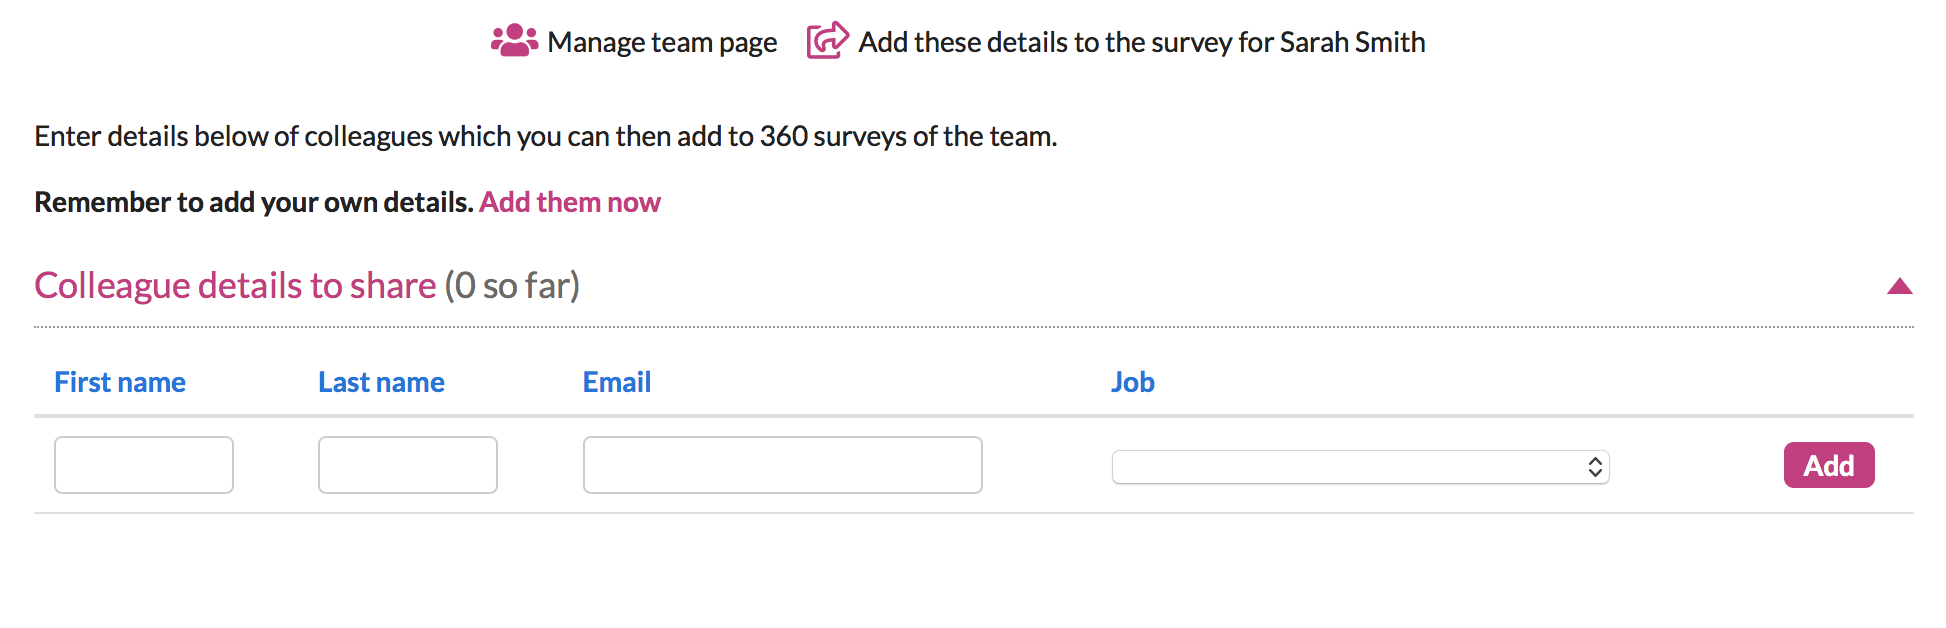Focus the Email text field
The height and width of the screenshot is (628, 1946).
pyautogui.click(x=783, y=465)
